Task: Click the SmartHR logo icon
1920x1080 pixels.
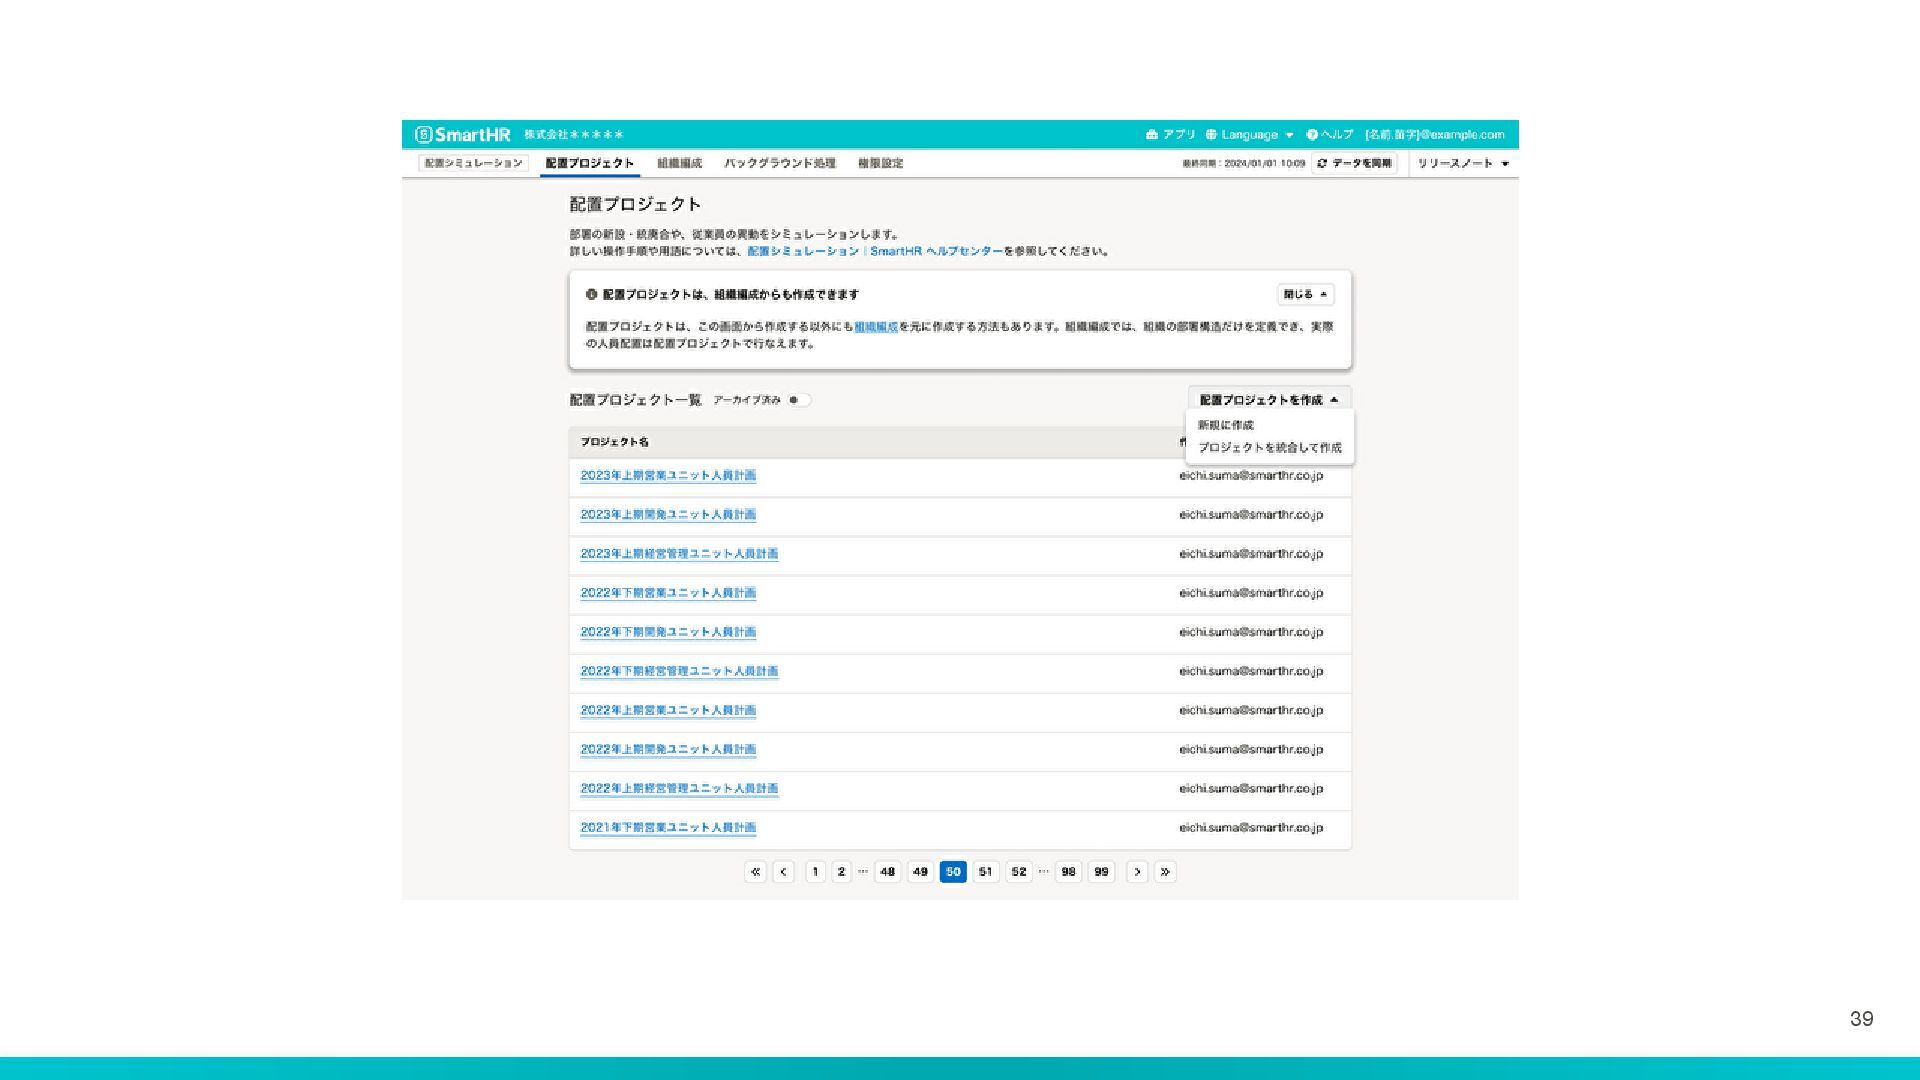Action: [x=423, y=134]
